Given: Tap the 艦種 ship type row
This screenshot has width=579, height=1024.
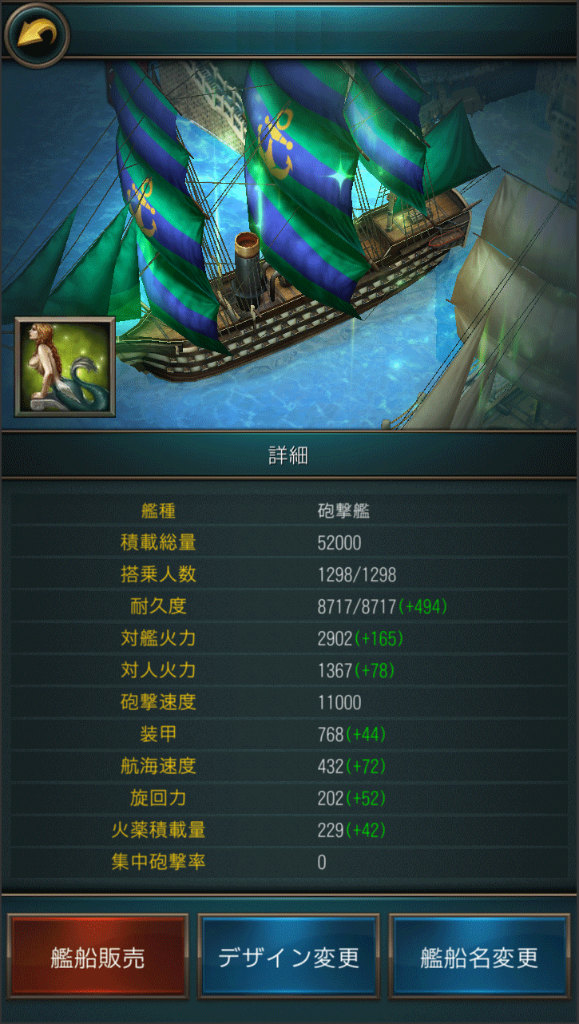Looking at the screenshot, I should click(289, 511).
